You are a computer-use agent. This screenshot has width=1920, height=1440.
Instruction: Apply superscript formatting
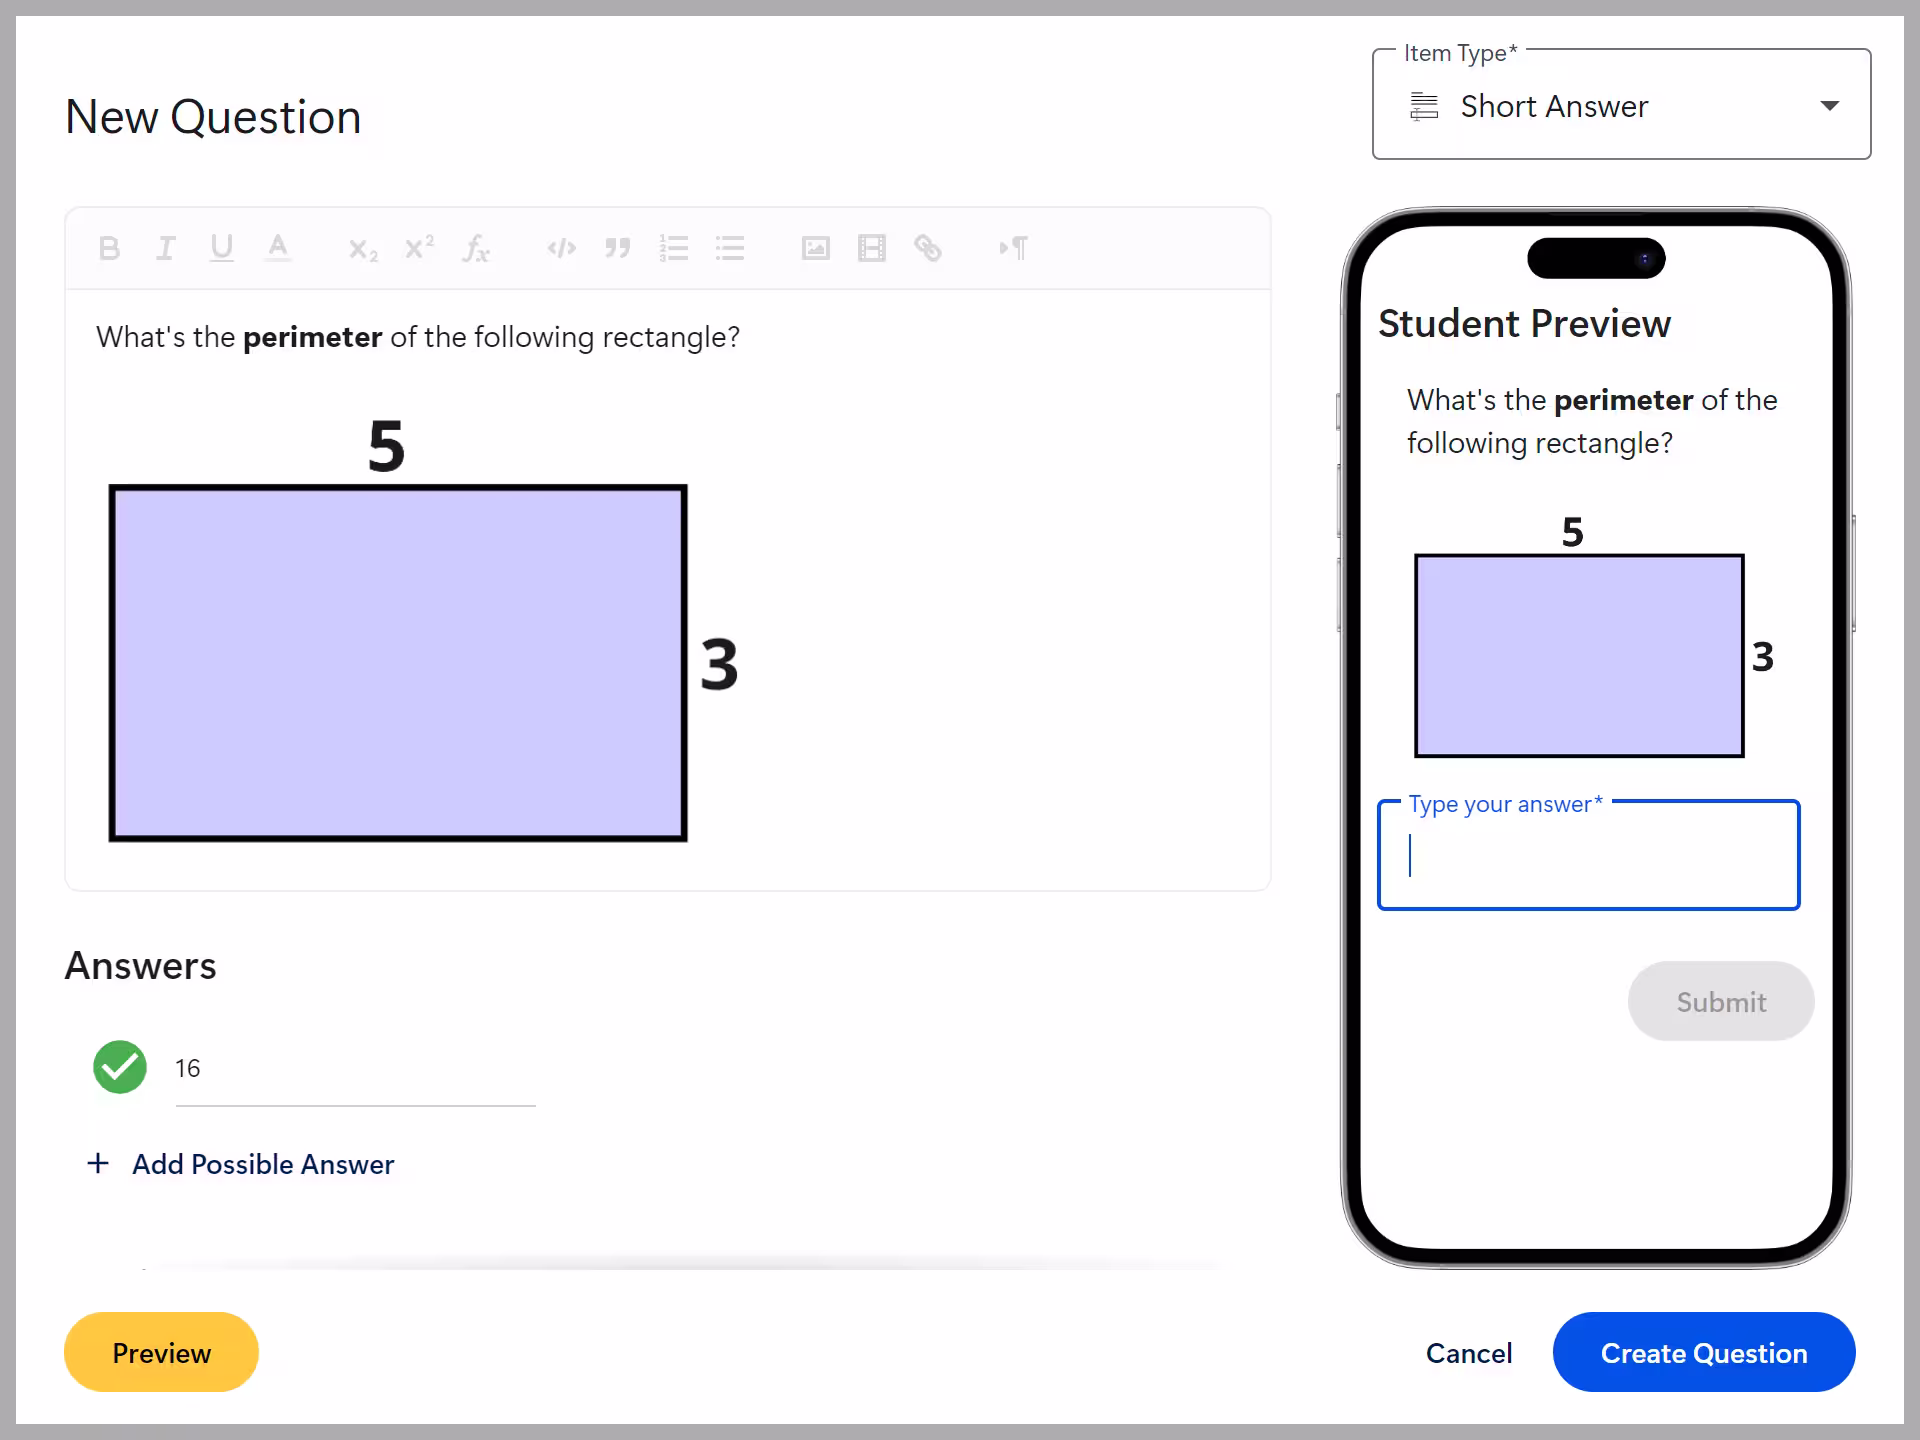coord(419,248)
